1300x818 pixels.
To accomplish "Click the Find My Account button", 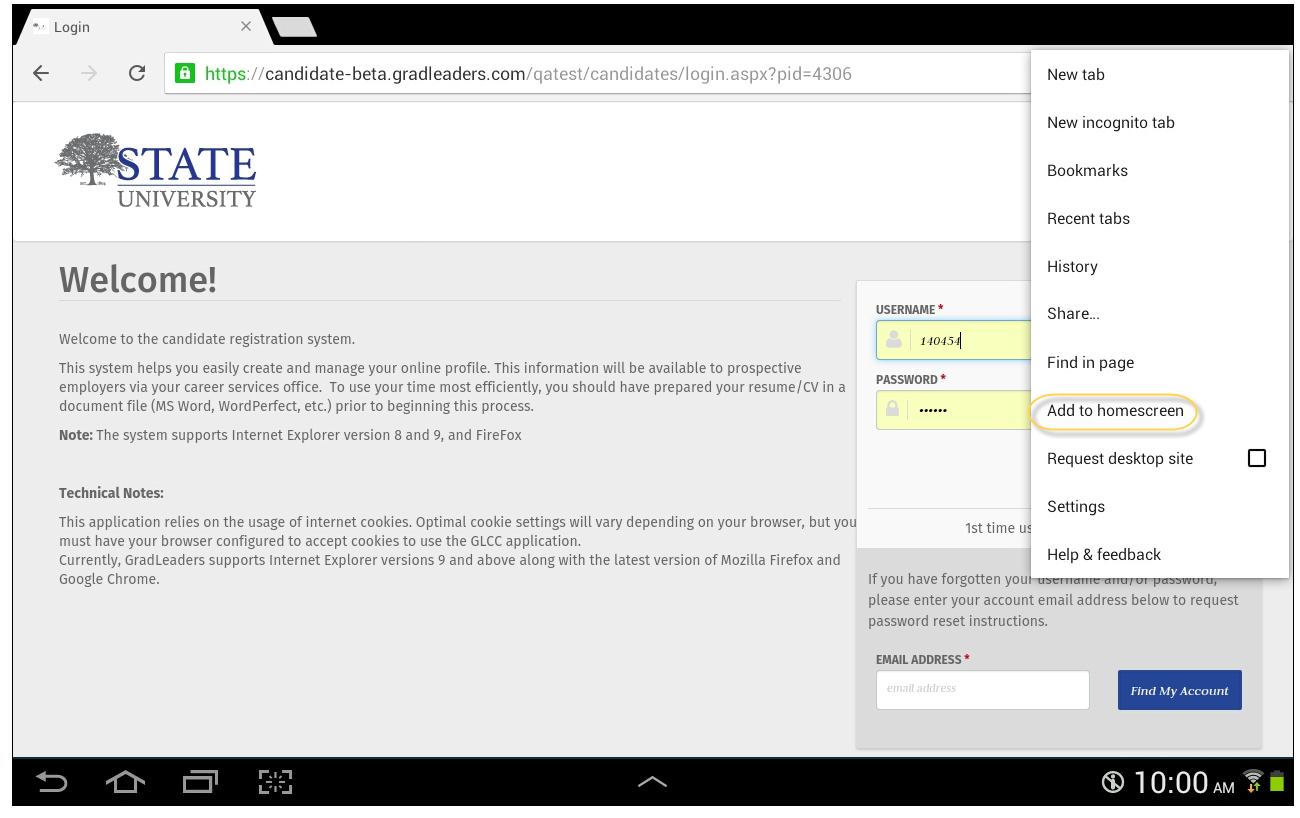I will pos(1179,690).
